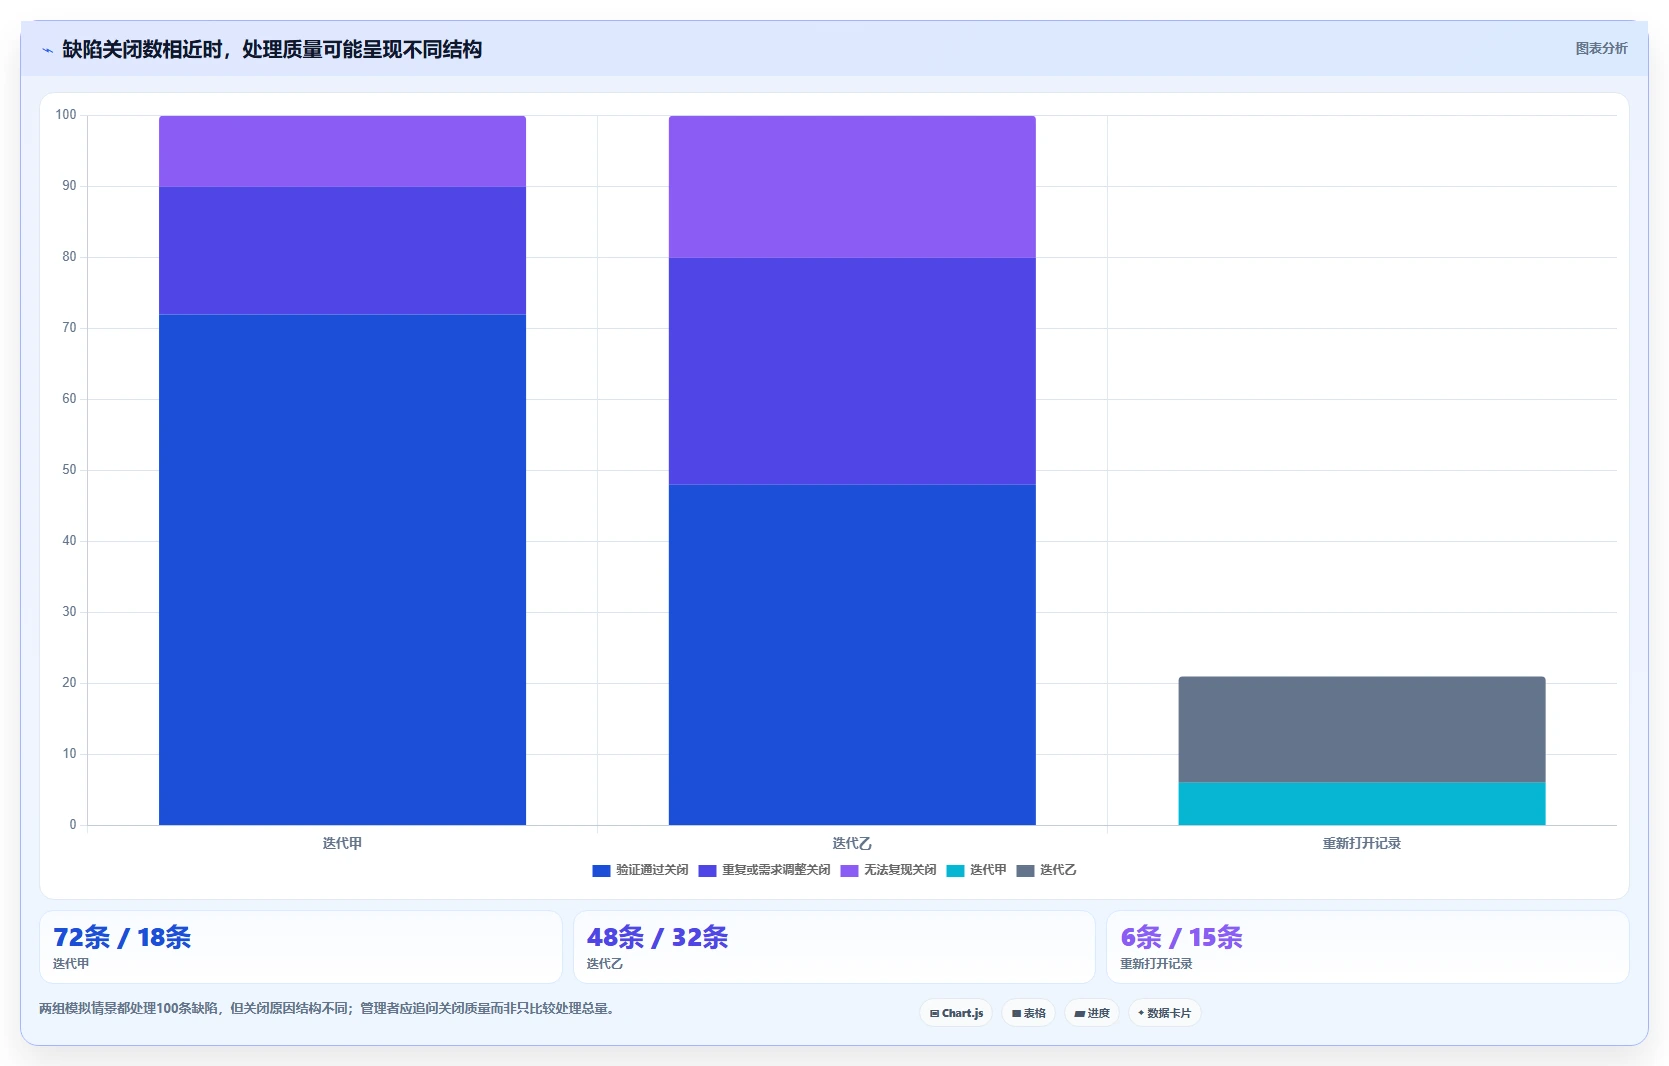The image size is (1669, 1066).
Task: Click the 迭代乙 x-axis label under the second bar
Action: pyautogui.click(x=852, y=843)
